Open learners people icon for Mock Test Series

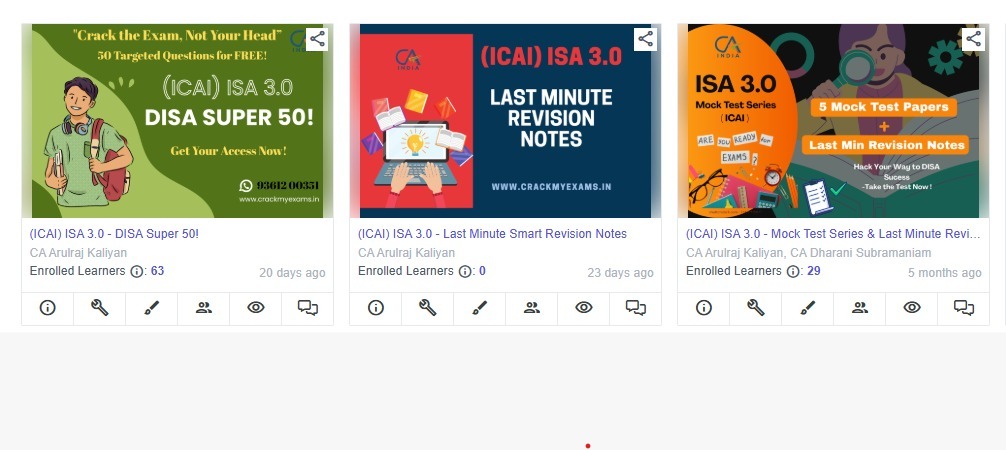860,308
